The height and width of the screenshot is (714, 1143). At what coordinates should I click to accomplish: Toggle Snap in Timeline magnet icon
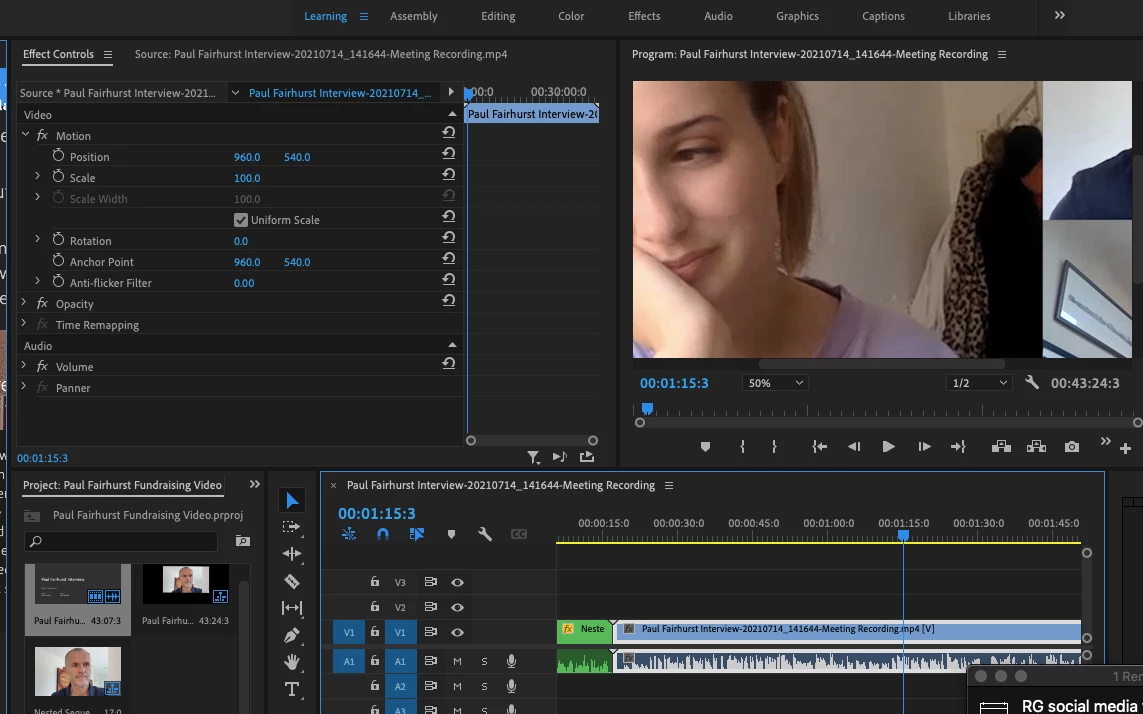tap(383, 535)
